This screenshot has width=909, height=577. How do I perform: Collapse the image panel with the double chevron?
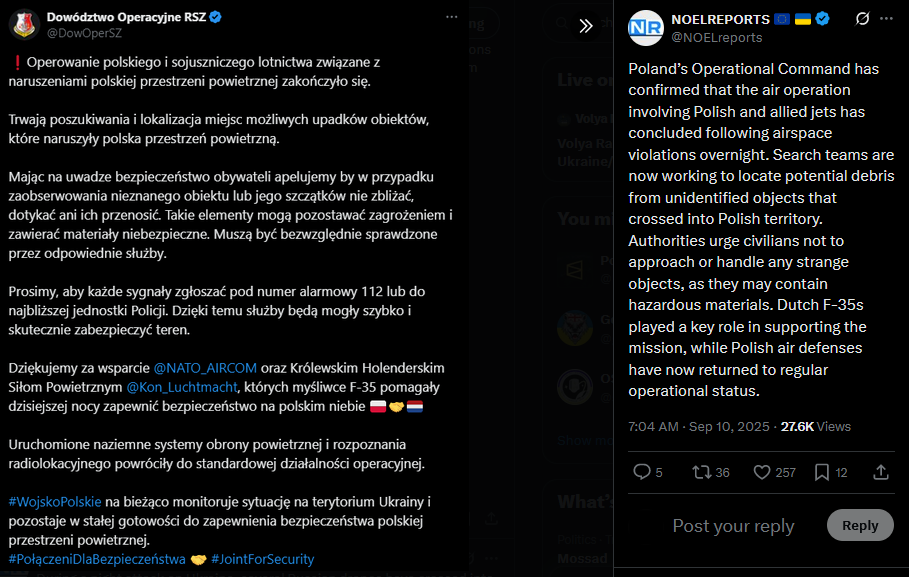click(586, 26)
